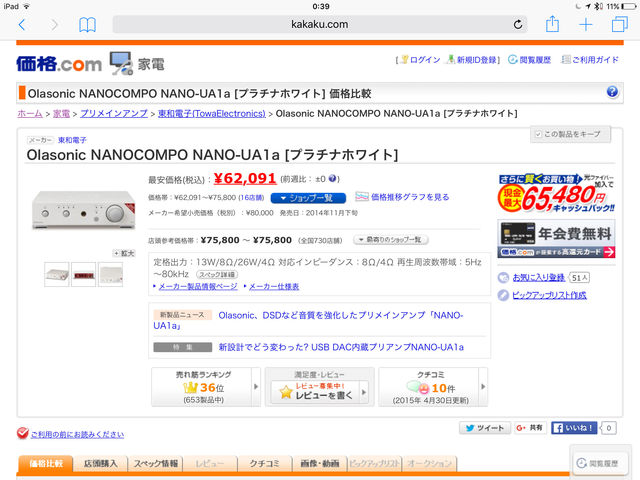Select the third product thumbnail
Screen dimensions: 640x480
111,274
